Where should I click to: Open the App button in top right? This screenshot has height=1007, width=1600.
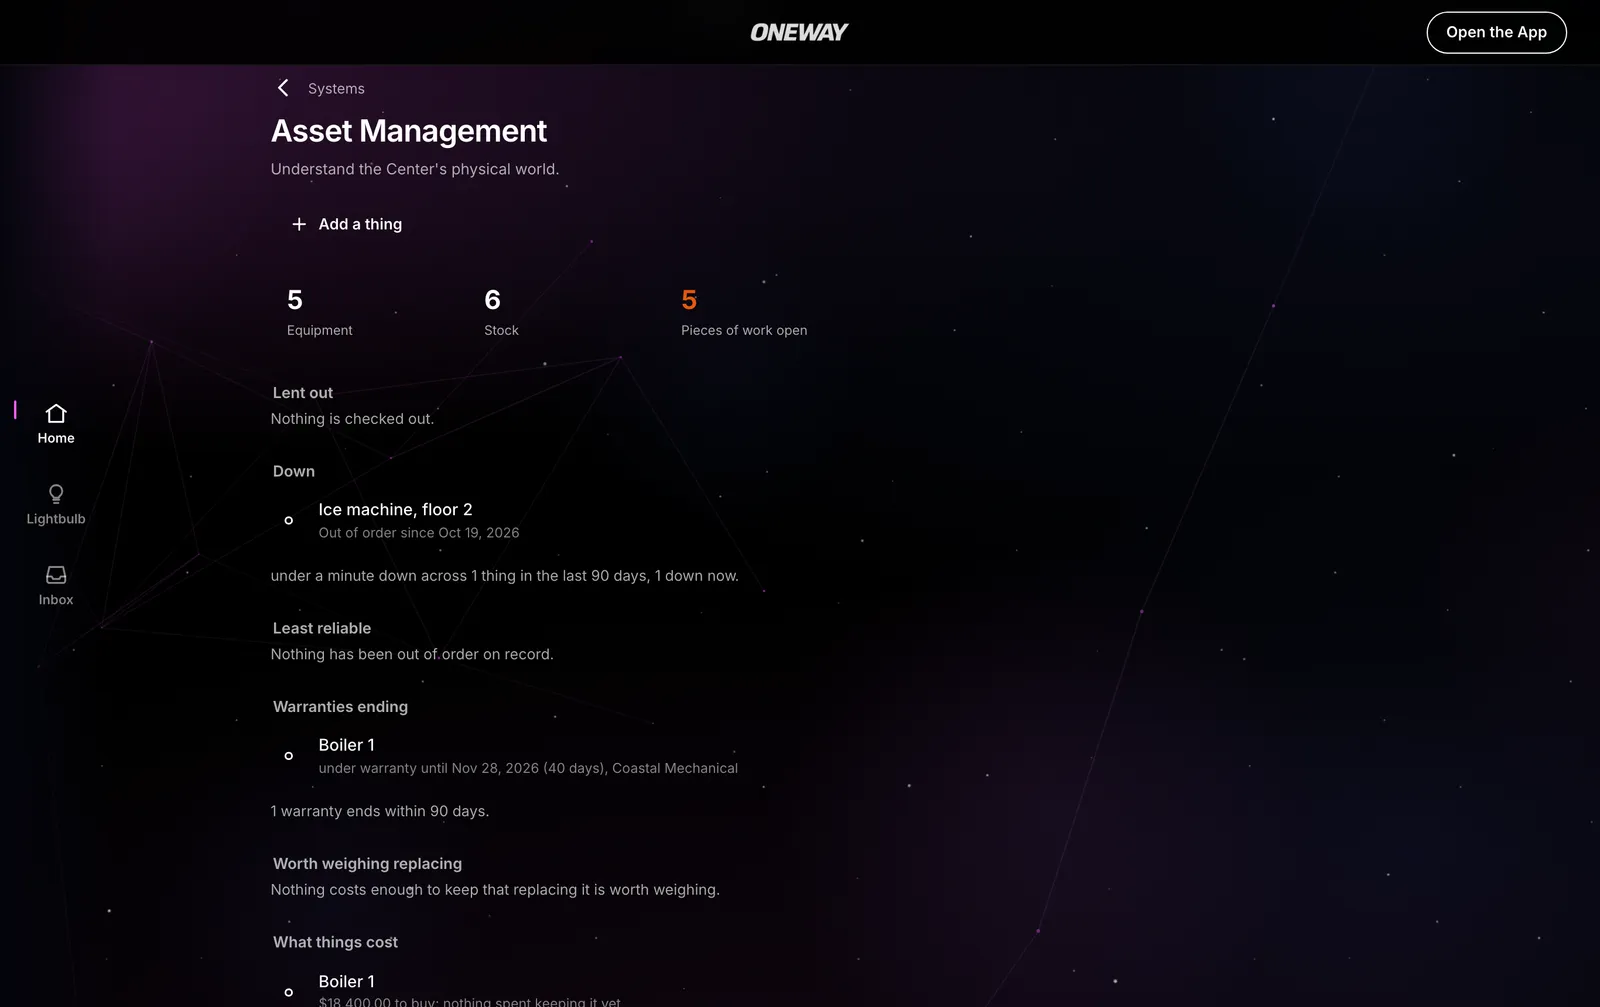(1496, 32)
